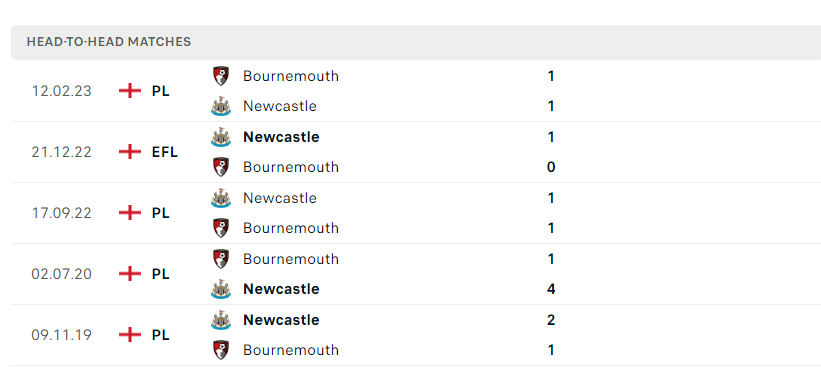Click Bournemouth crest in 09.11.19 match
821x375 pixels.
click(221, 350)
